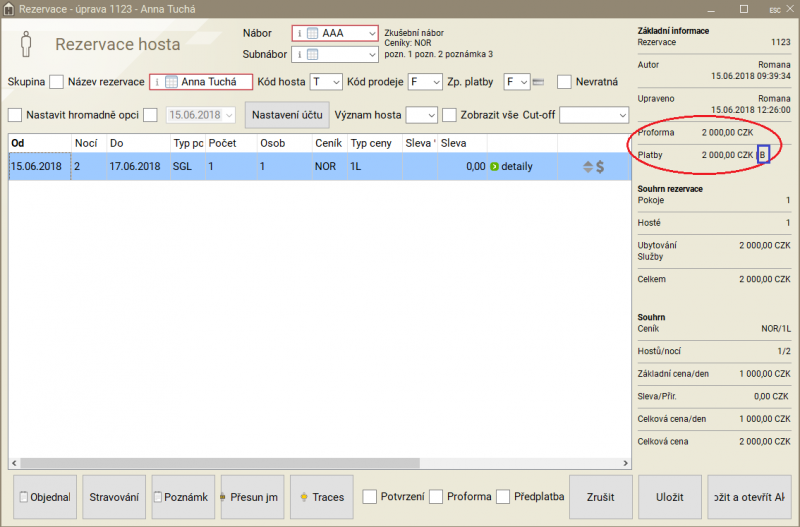Check the Potvrzení checkbox
The height and width of the screenshot is (527, 800).
tap(370, 496)
